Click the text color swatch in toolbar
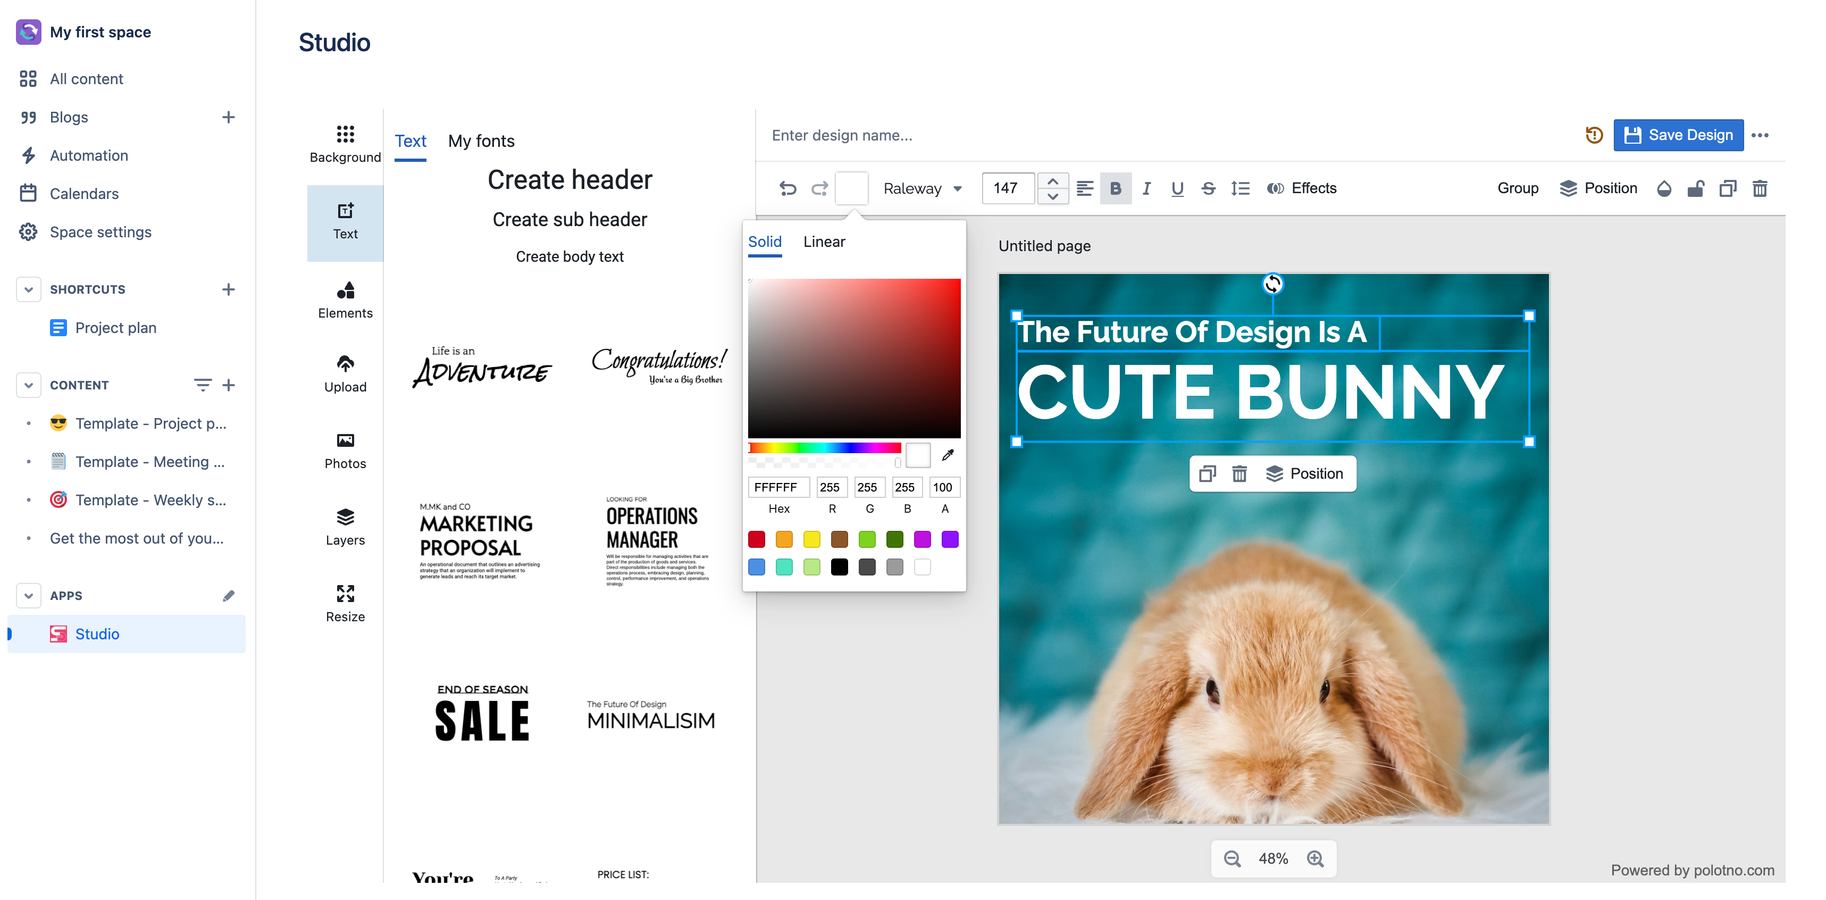 (x=852, y=188)
